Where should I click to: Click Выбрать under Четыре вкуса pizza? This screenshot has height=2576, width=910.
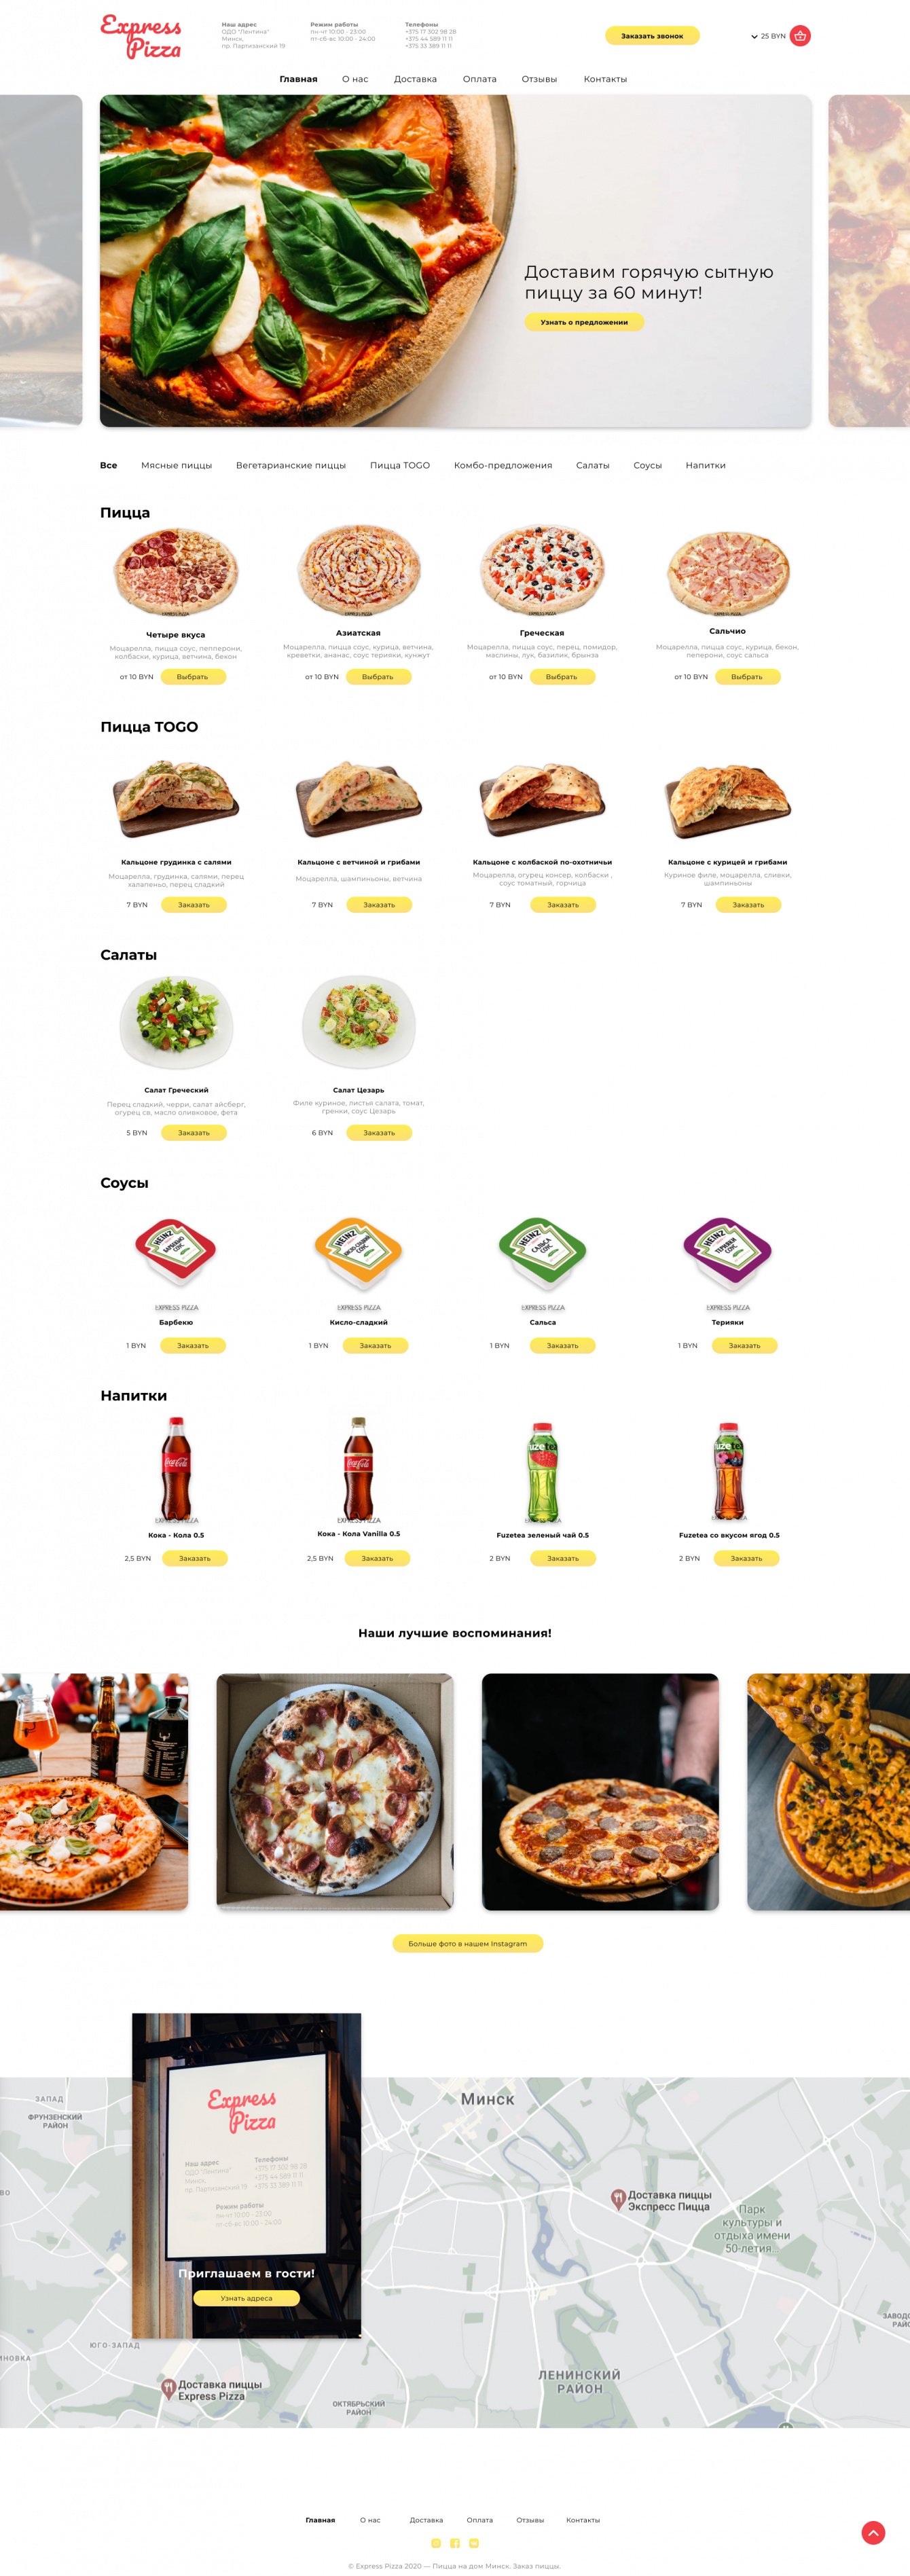192,677
